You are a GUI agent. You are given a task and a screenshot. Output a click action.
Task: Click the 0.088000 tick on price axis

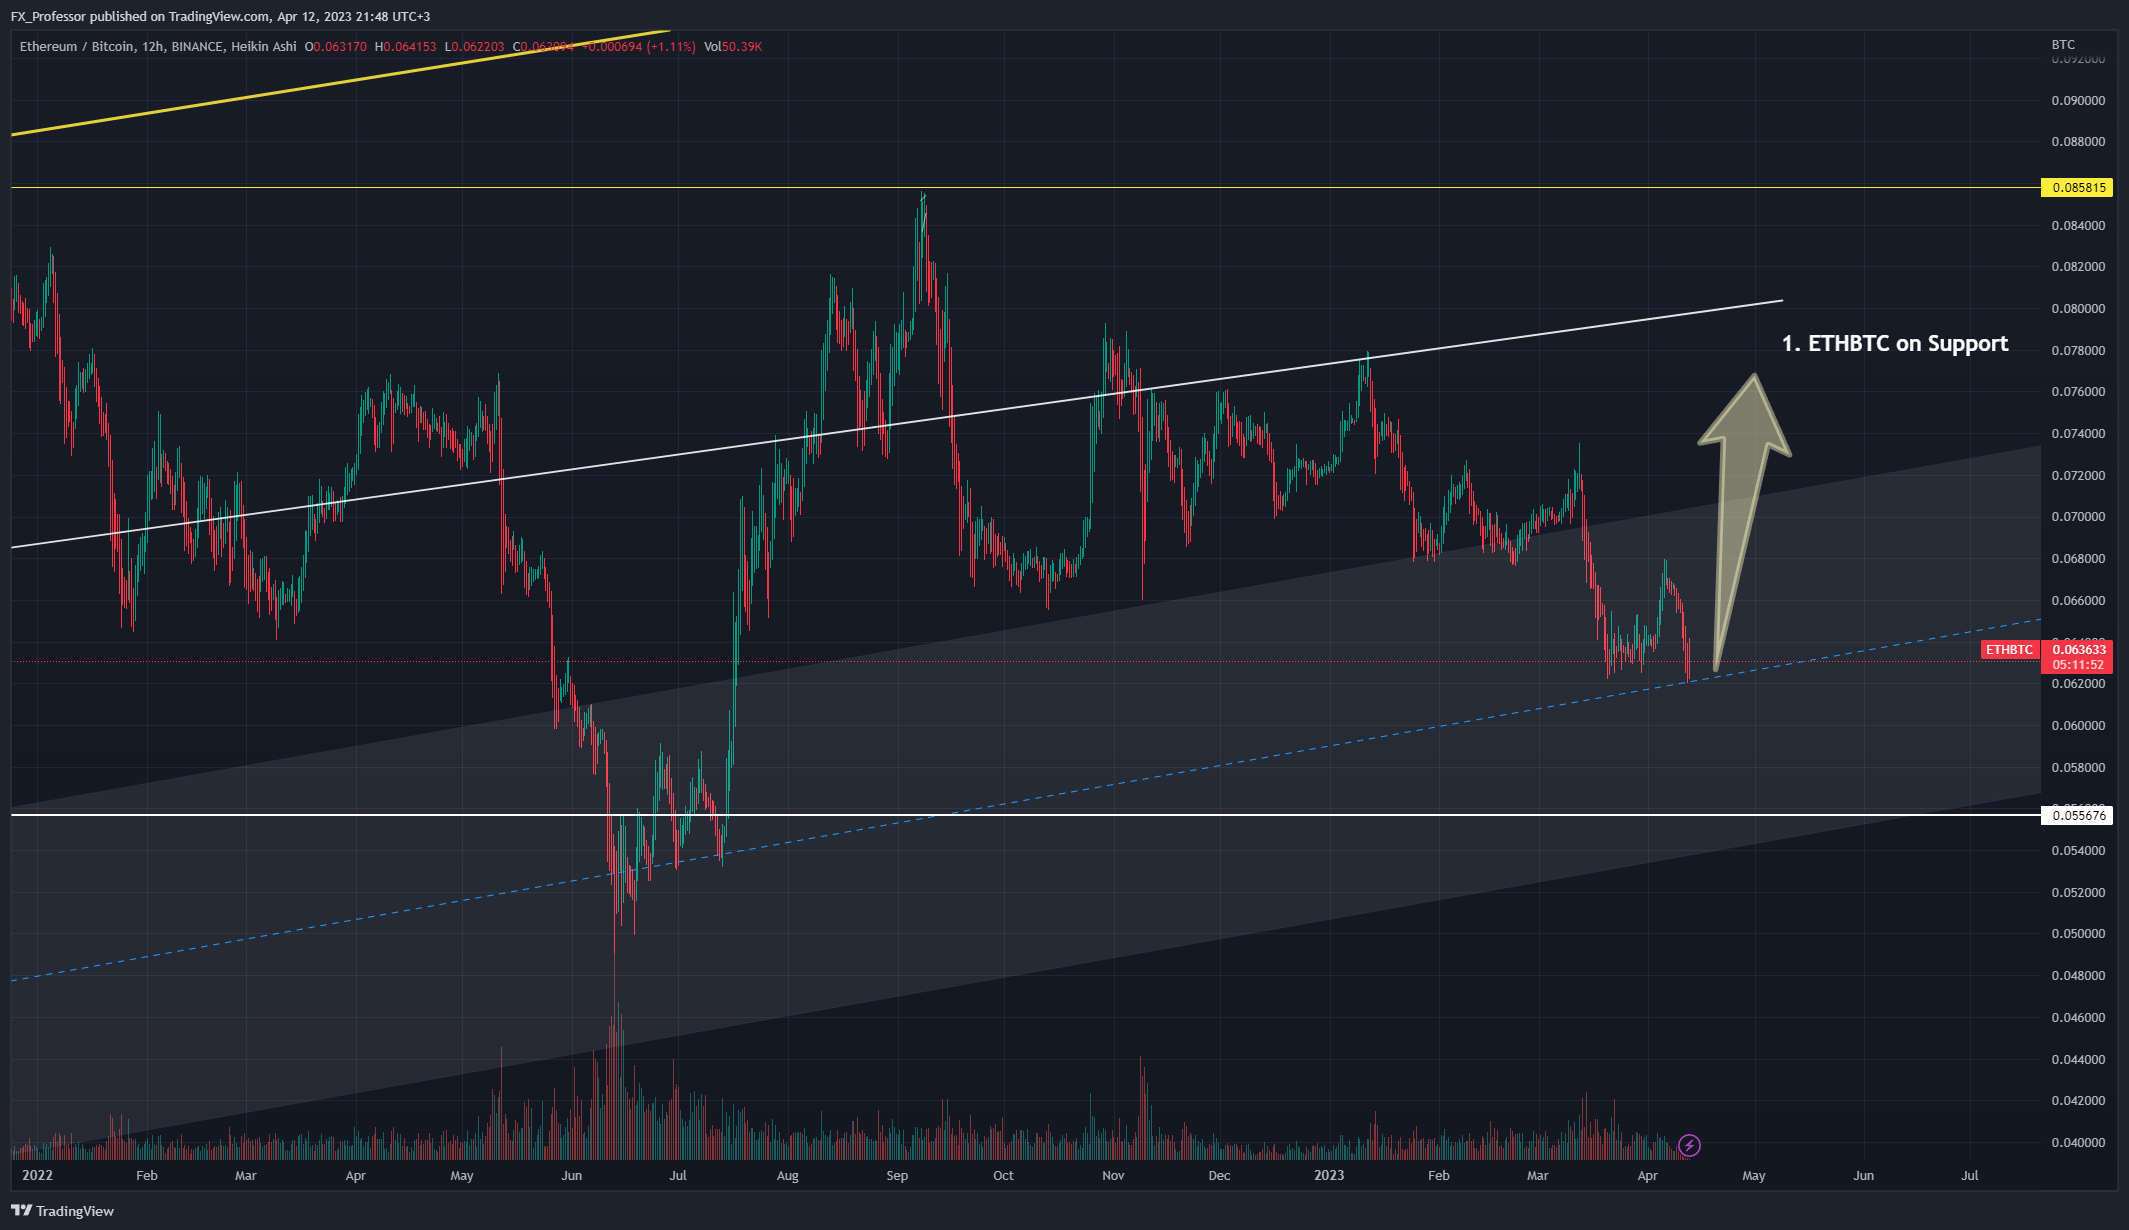[x=2078, y=142]
